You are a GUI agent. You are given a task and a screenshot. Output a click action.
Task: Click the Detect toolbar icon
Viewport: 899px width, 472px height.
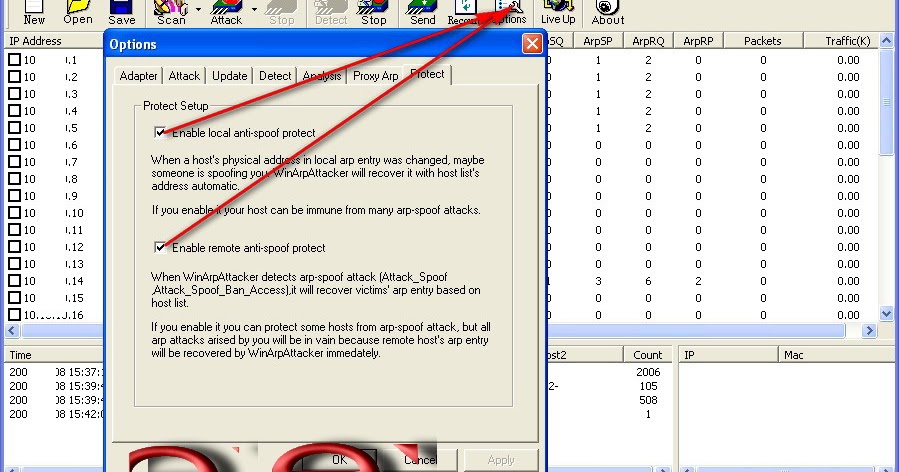click(x=331, y=13)
